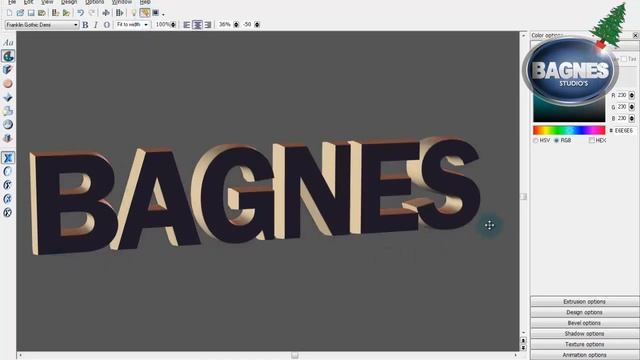Screen dimensions: 640x360
Task: Open color options icon in left toolbar
Action: [x=8, y=56]
